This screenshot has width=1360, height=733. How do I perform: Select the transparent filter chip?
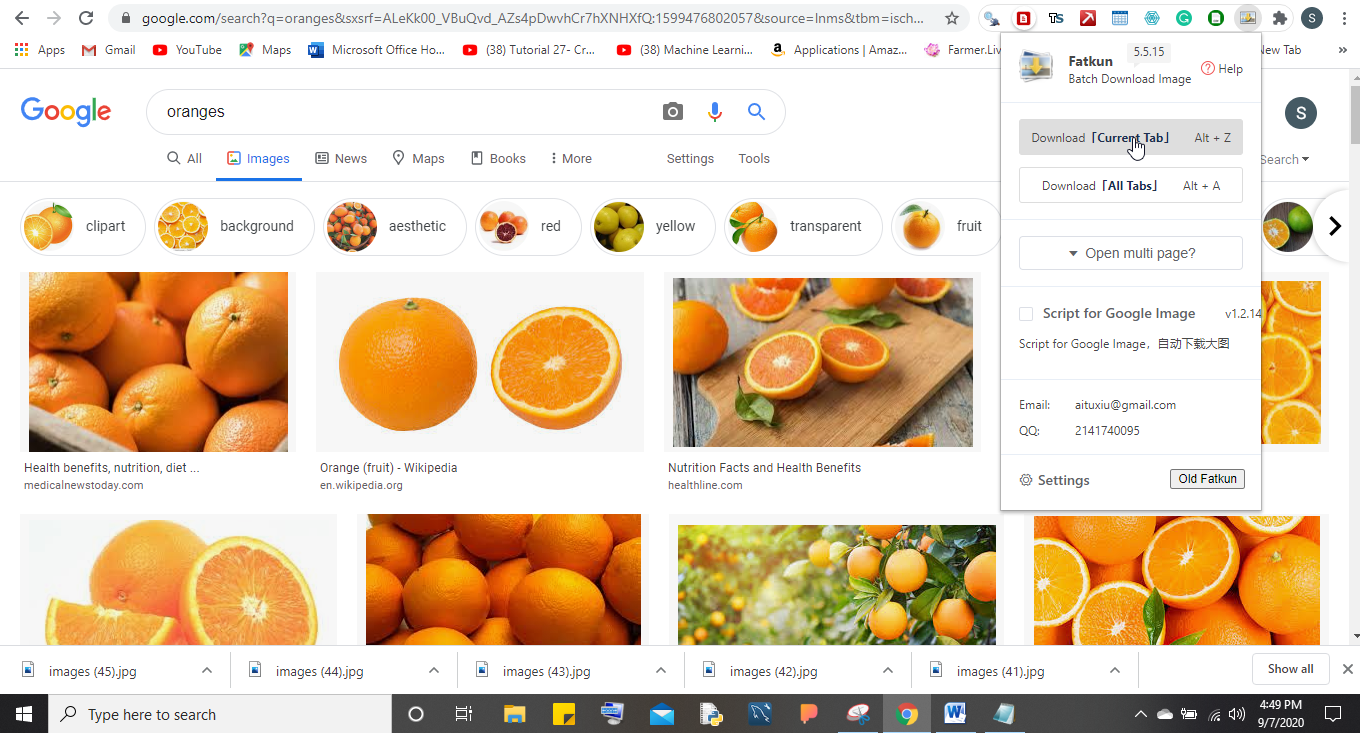(803, 226)
